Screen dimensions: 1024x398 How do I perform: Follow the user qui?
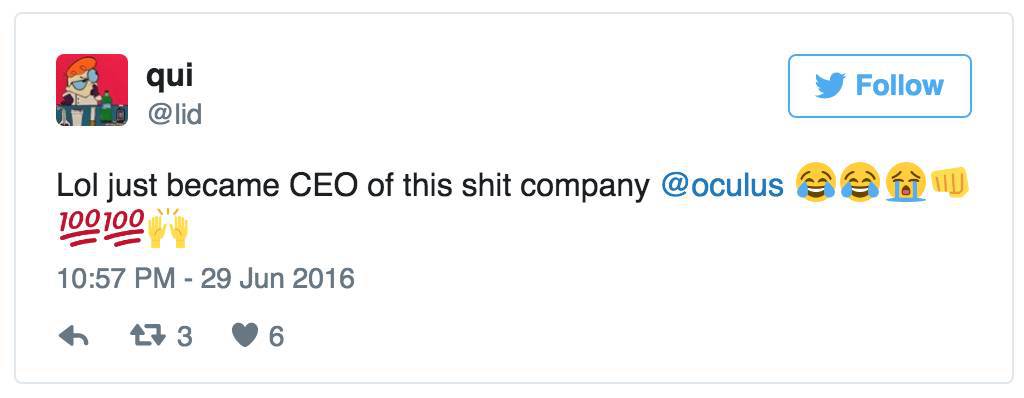[880, 86]
